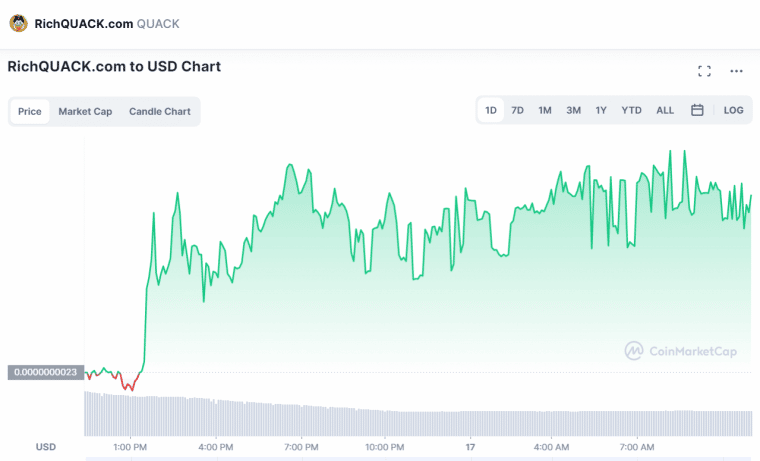Switch to the Market Cap tab
This screenshot has height=461, width=760.
pos(85,111)
